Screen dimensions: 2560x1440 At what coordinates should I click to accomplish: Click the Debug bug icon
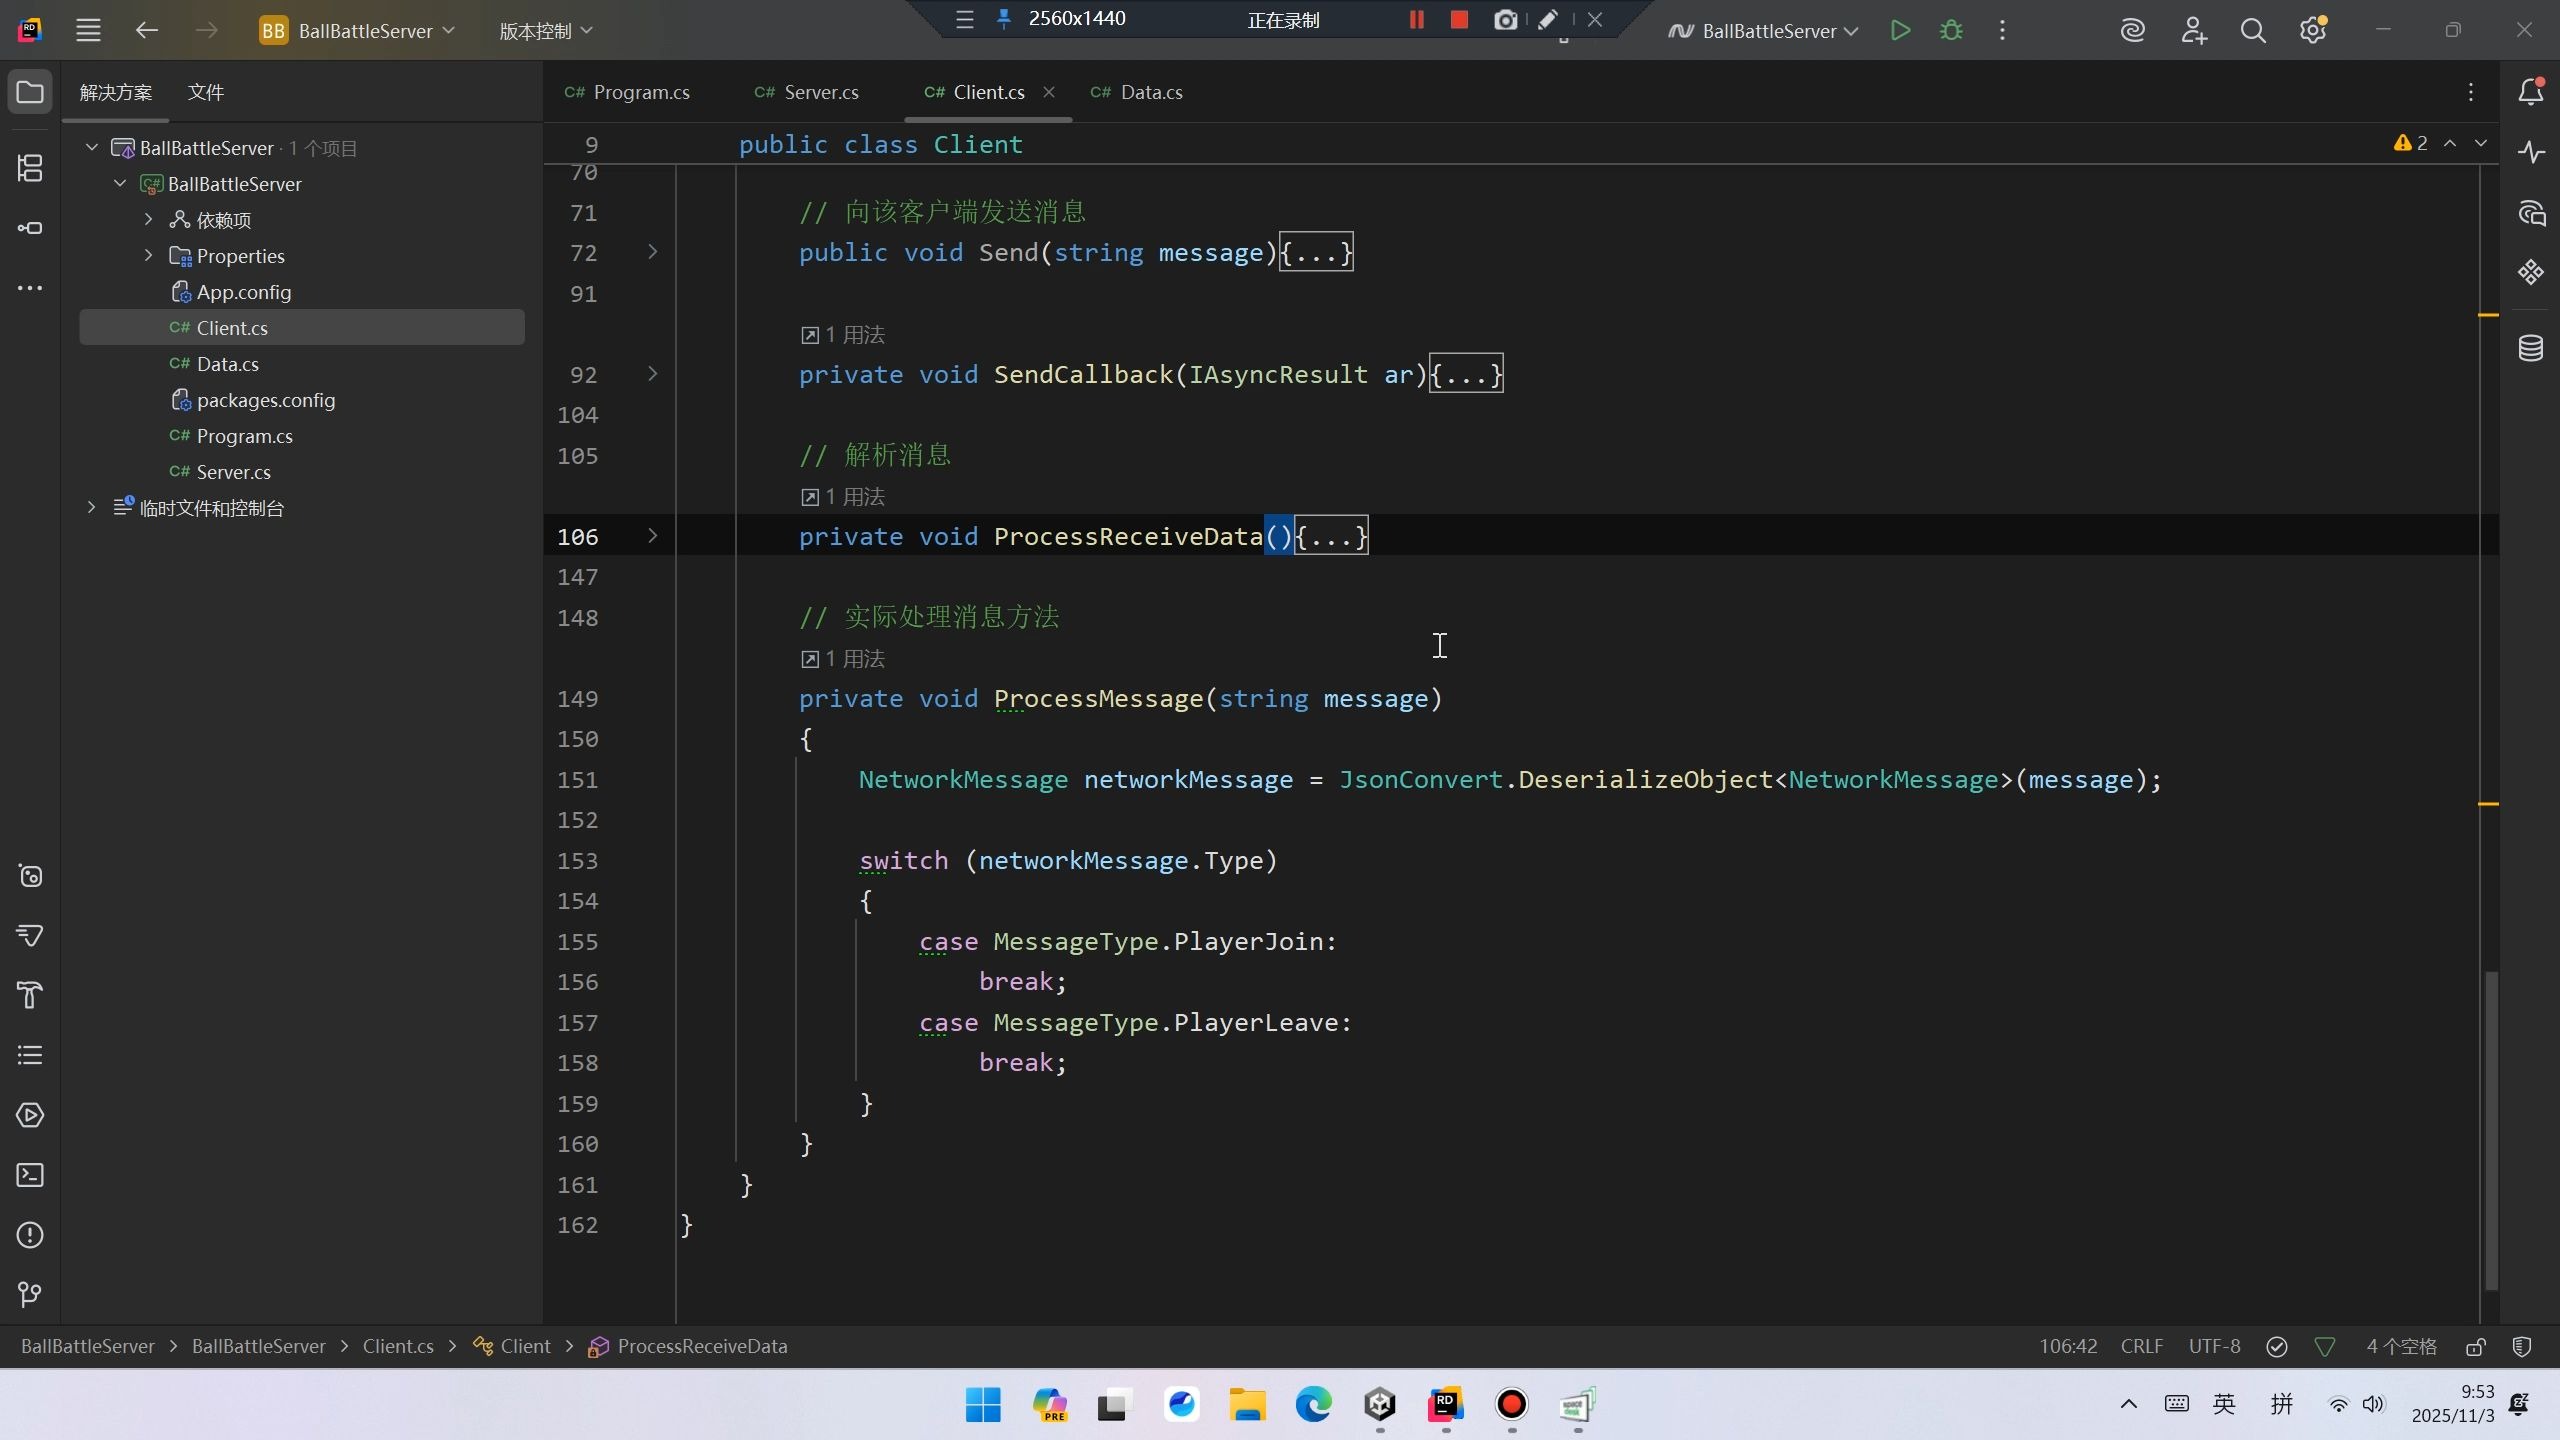click(x=1951, y=31)
